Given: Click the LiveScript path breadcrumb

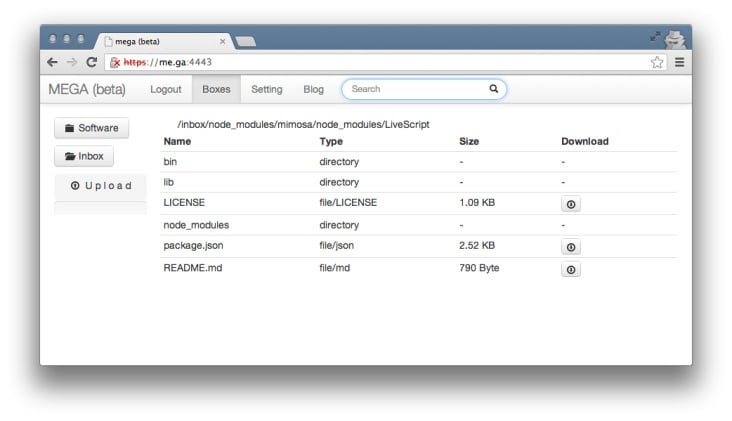Looking at the screenshot, I should (407, 125).
